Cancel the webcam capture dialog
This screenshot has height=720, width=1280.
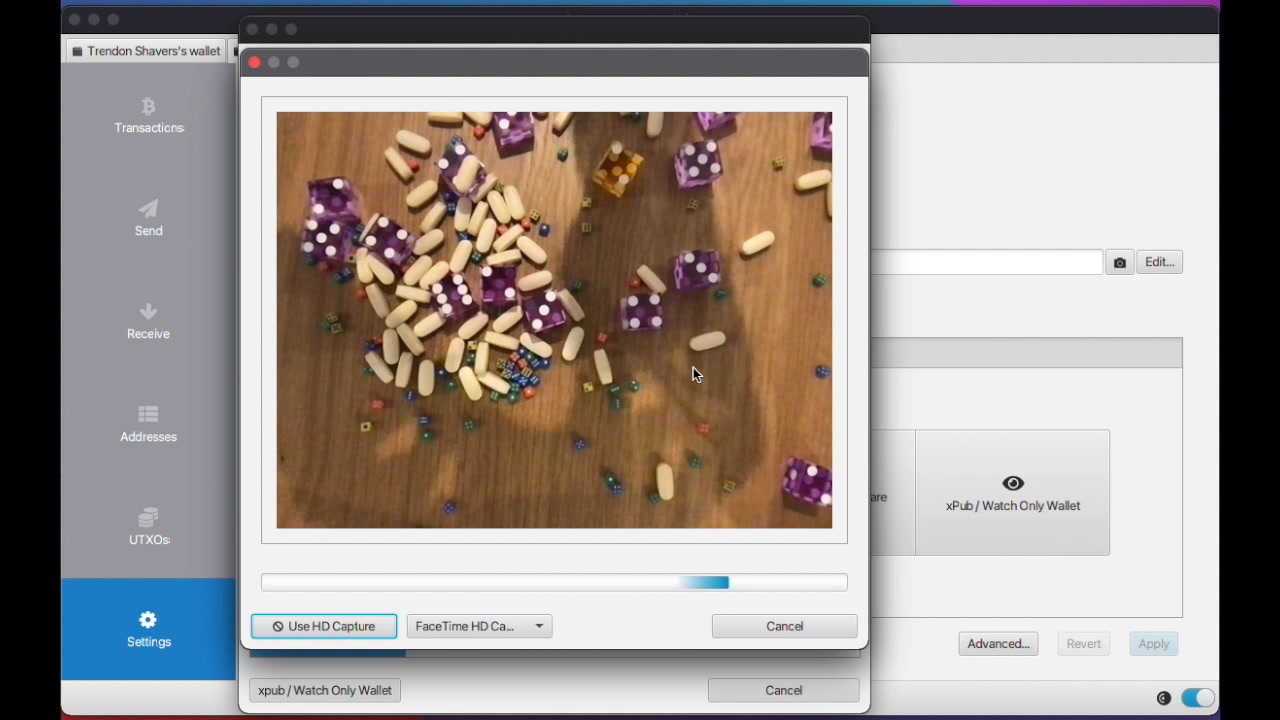tap(784, 626)
